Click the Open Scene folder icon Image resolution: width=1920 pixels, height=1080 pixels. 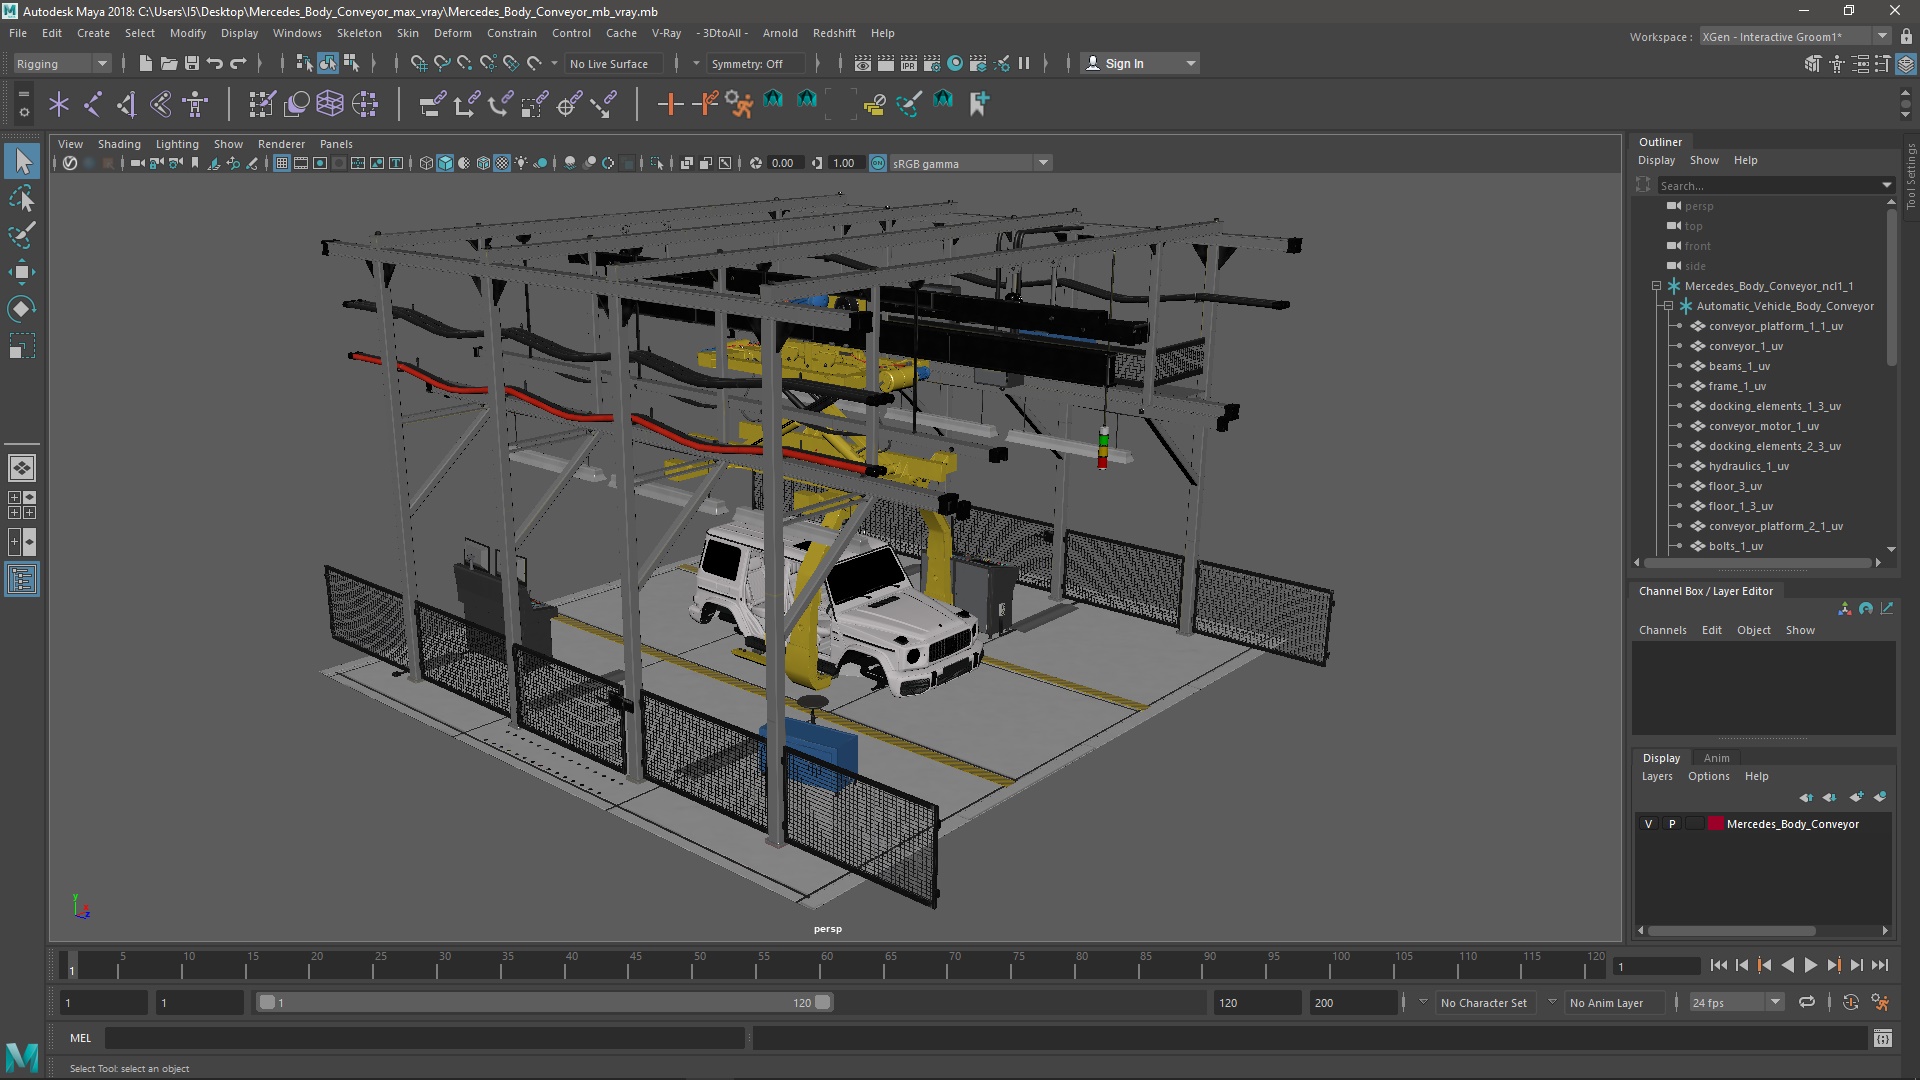(169, 63)
